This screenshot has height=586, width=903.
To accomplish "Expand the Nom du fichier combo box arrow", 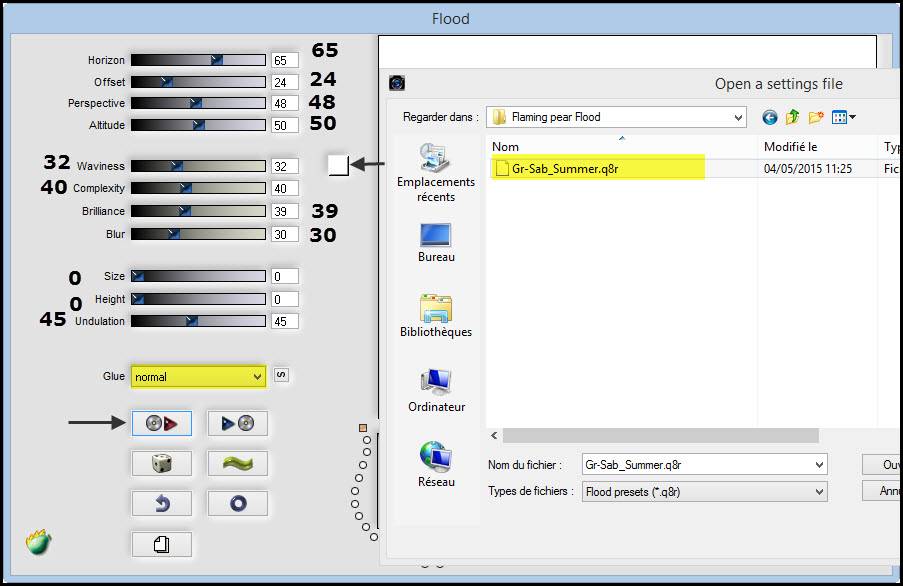I will [819, 465].
